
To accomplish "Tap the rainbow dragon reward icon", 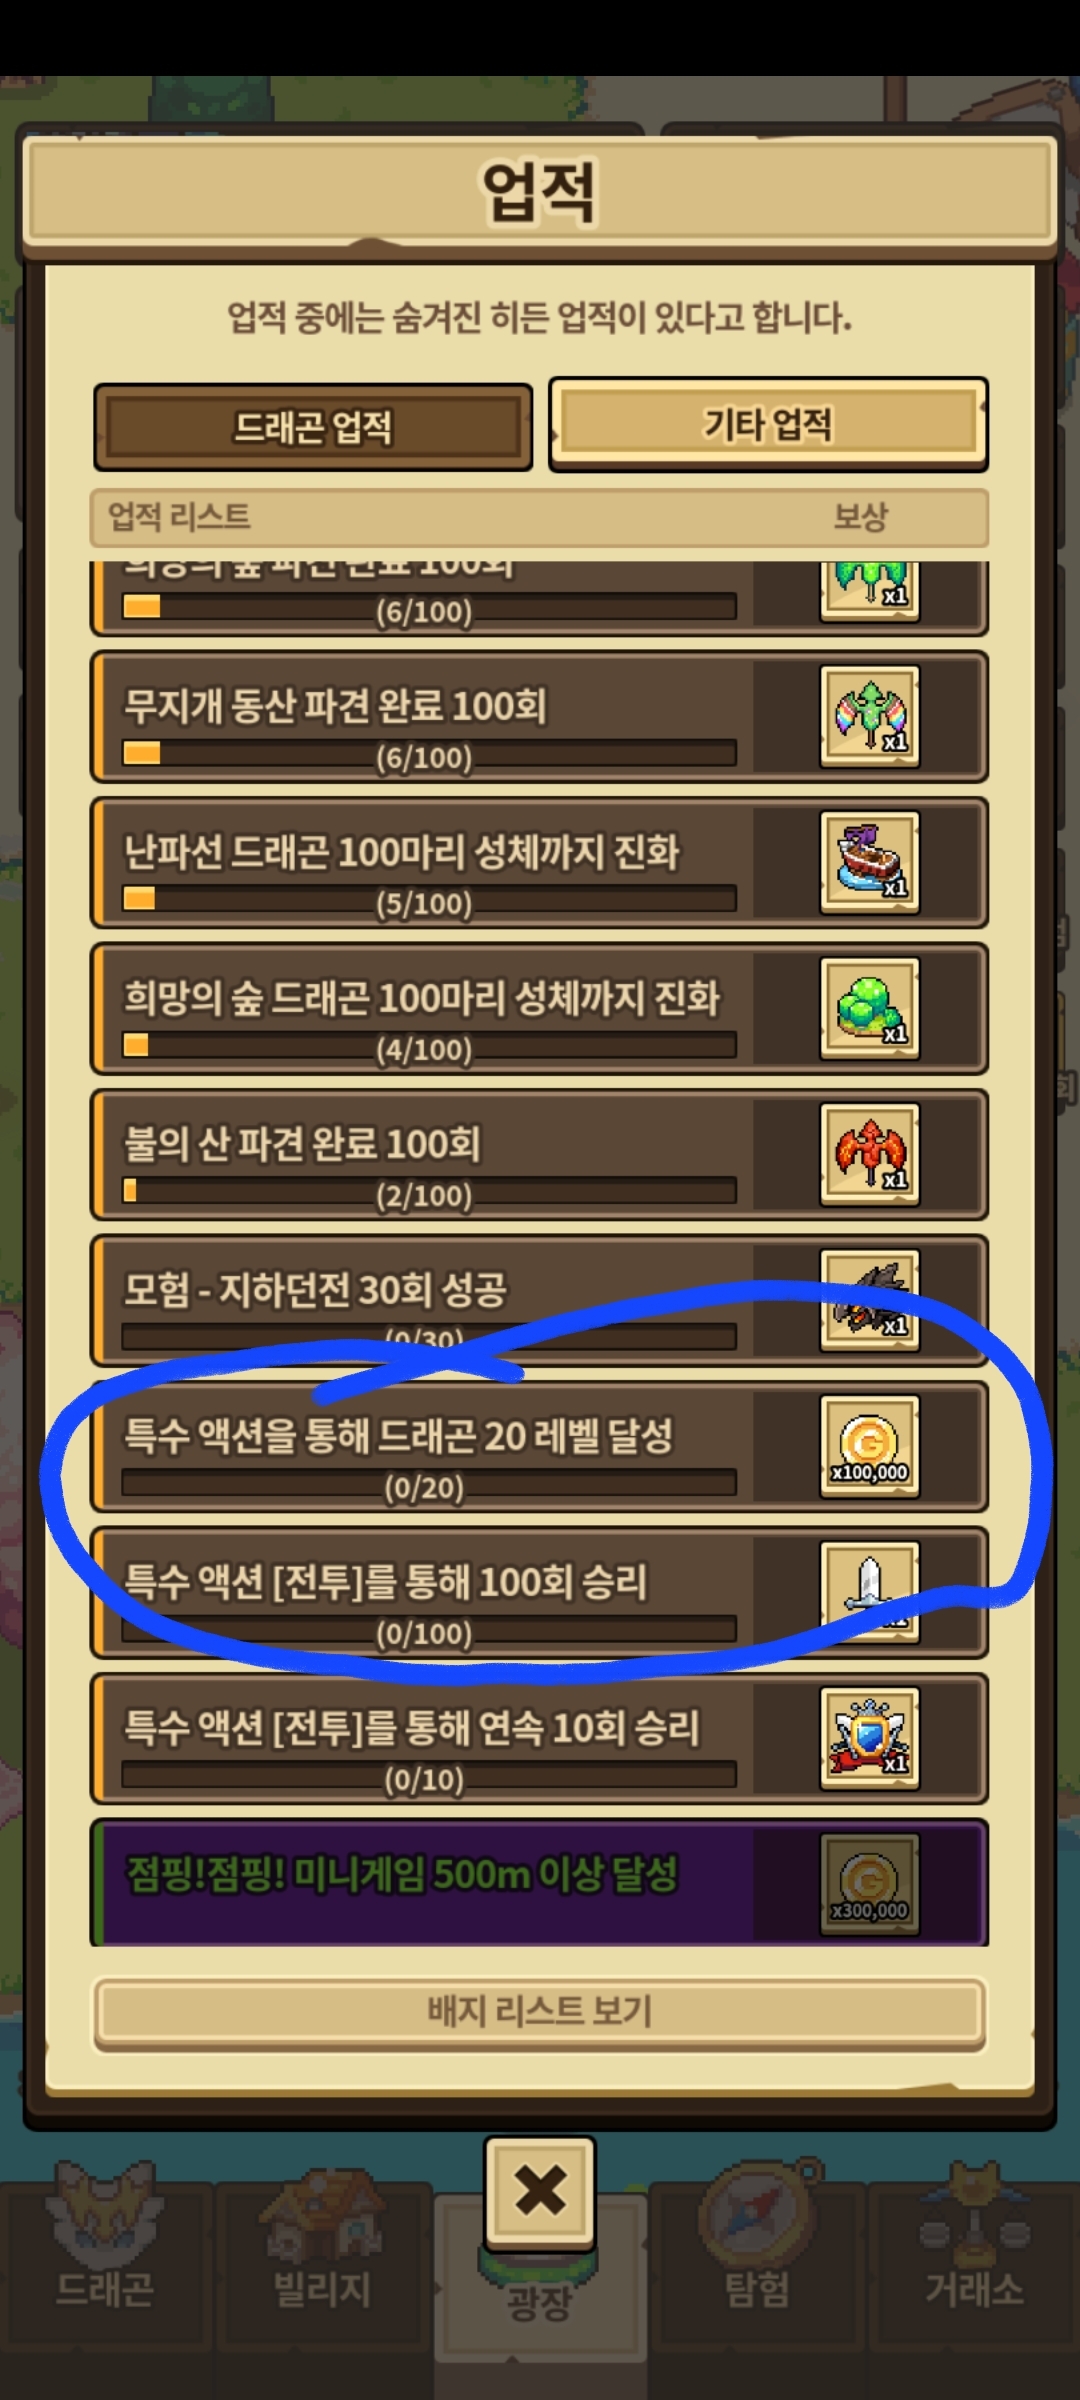I will click(869, 716).
